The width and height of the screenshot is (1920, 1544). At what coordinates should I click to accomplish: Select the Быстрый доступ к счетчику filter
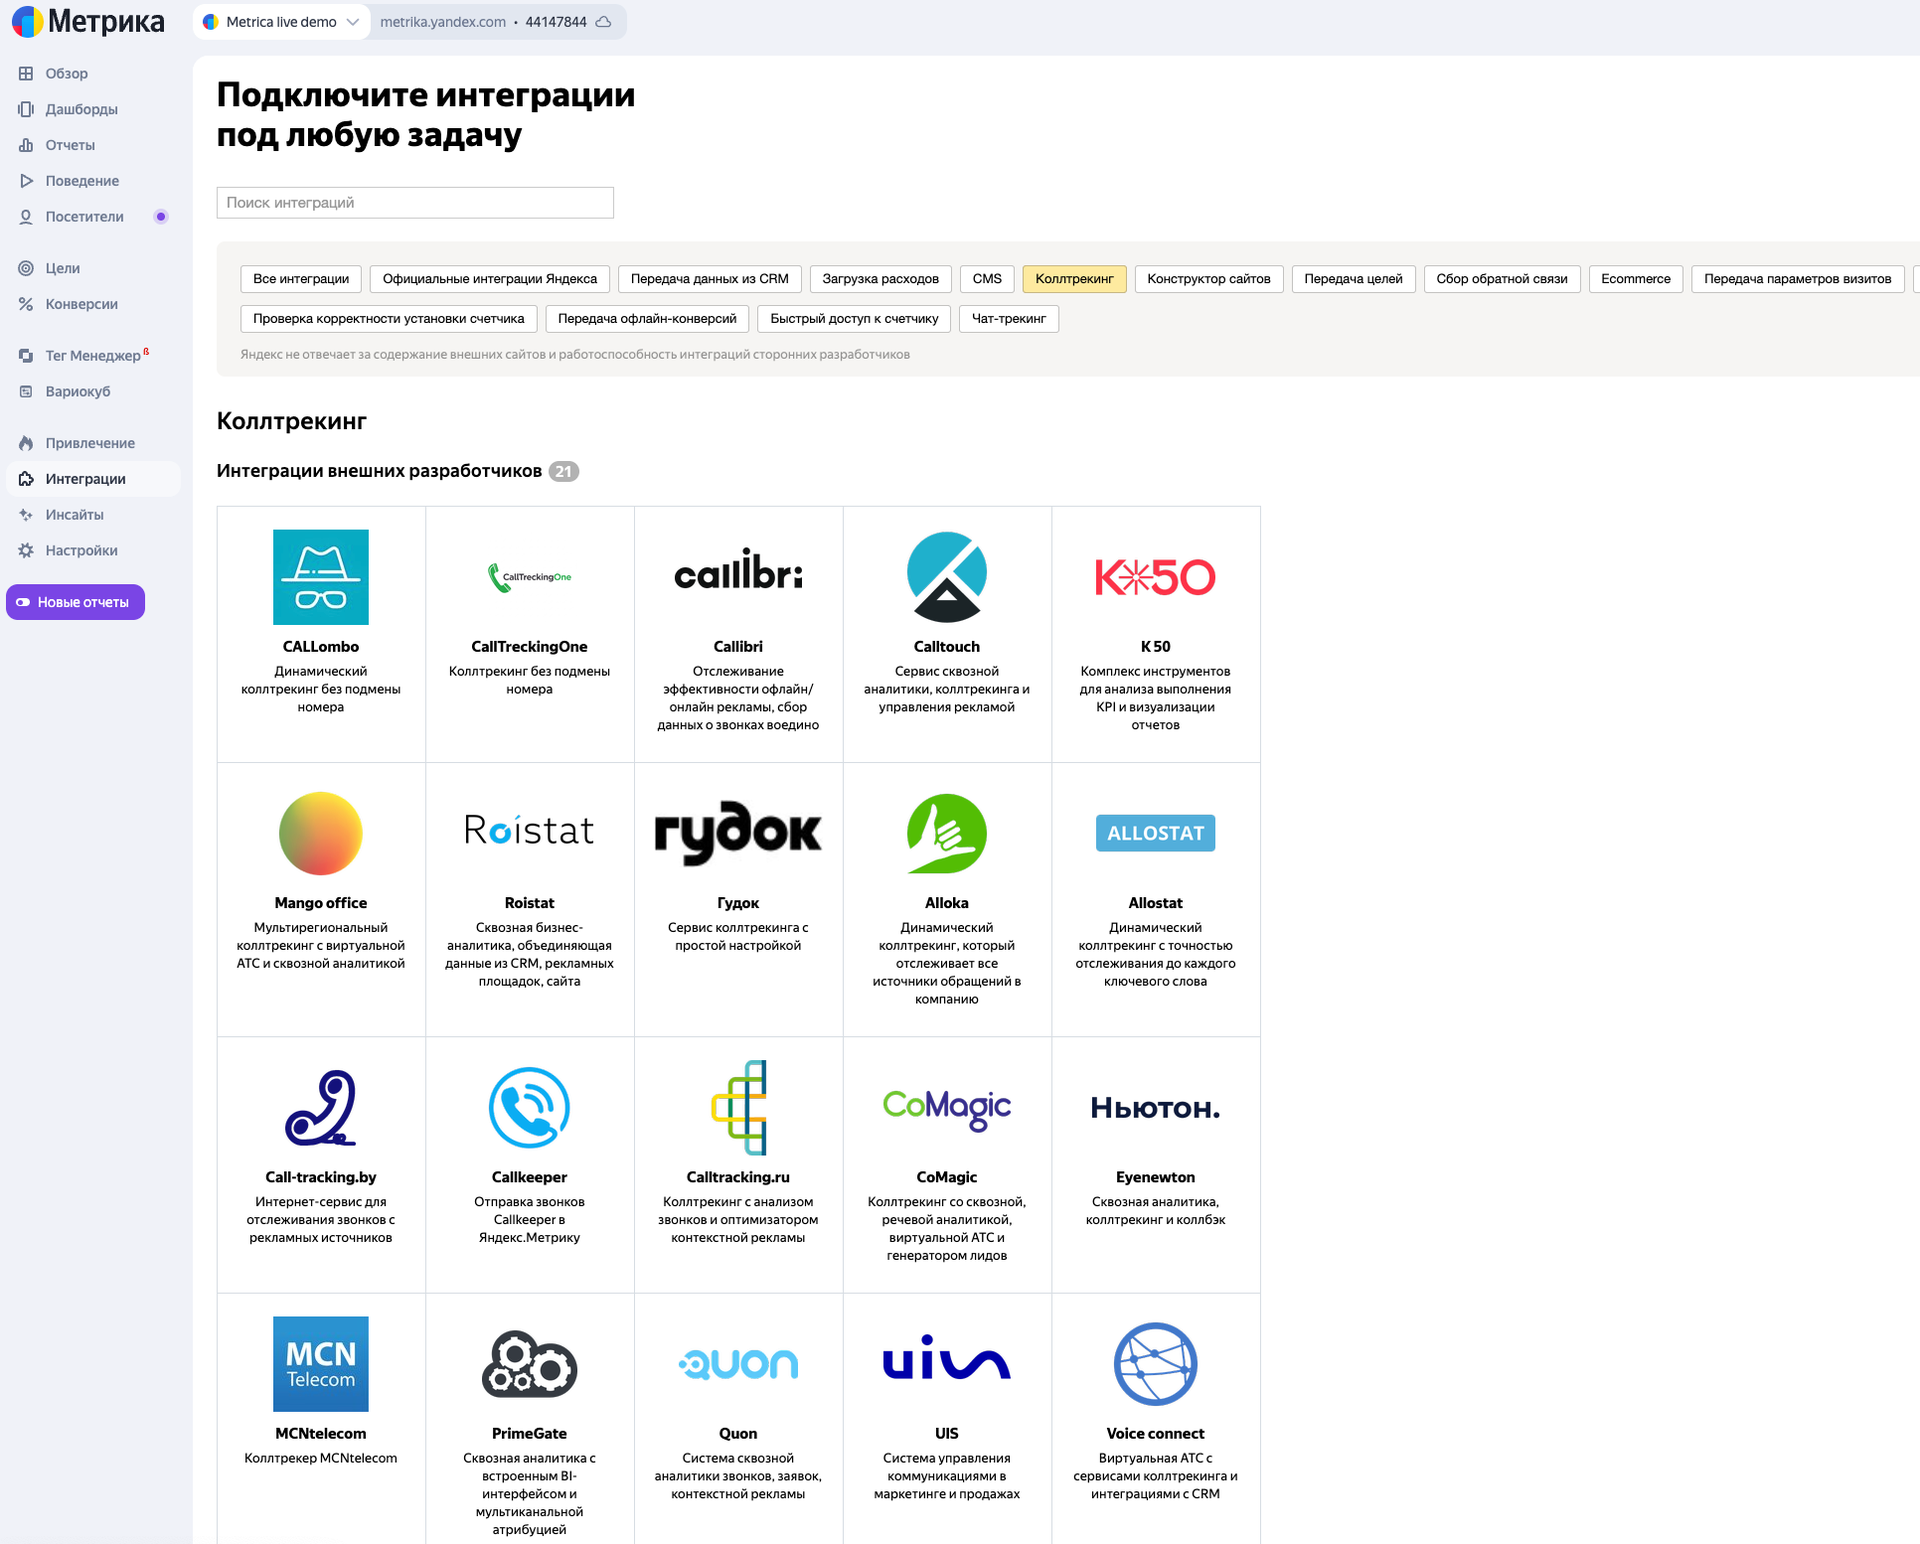pos(854,319)
